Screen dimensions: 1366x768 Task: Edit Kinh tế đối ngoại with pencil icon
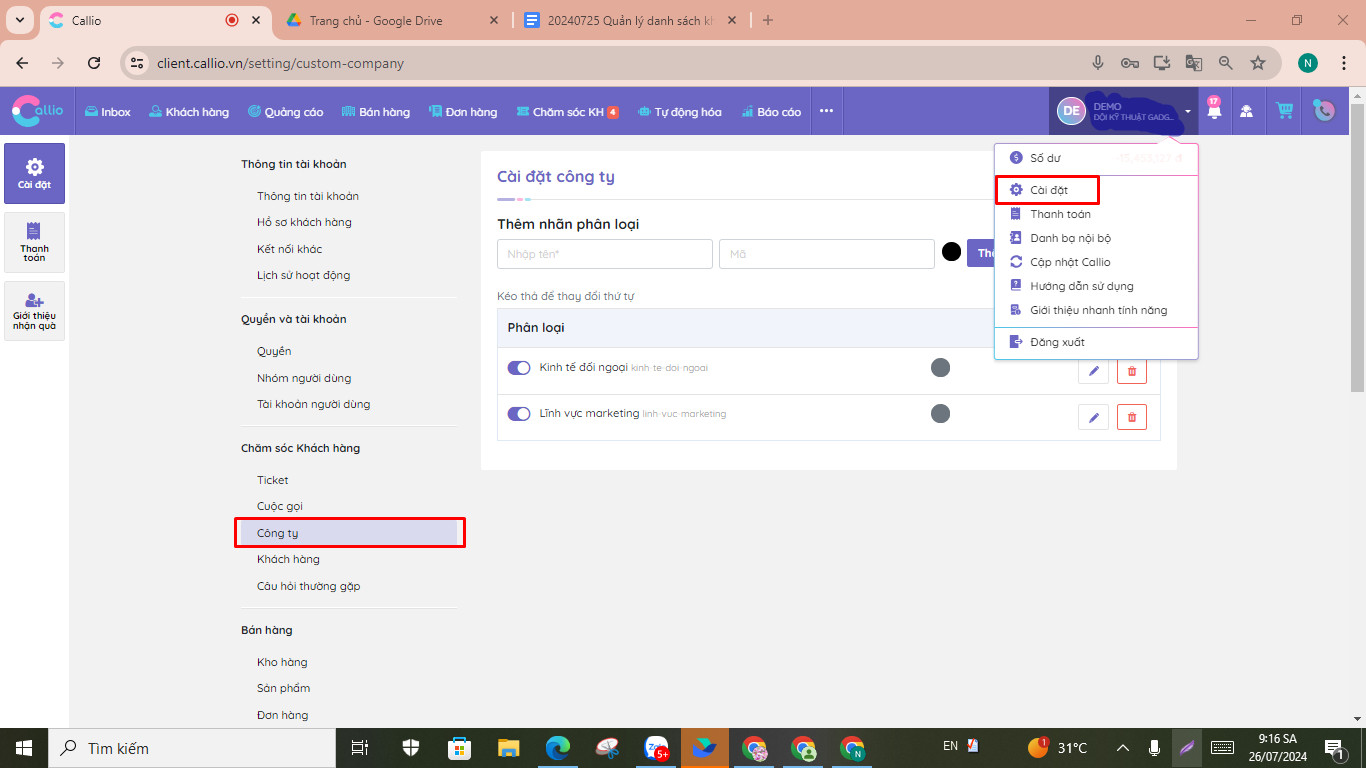pyautogui.click(x=1093, y=371)
